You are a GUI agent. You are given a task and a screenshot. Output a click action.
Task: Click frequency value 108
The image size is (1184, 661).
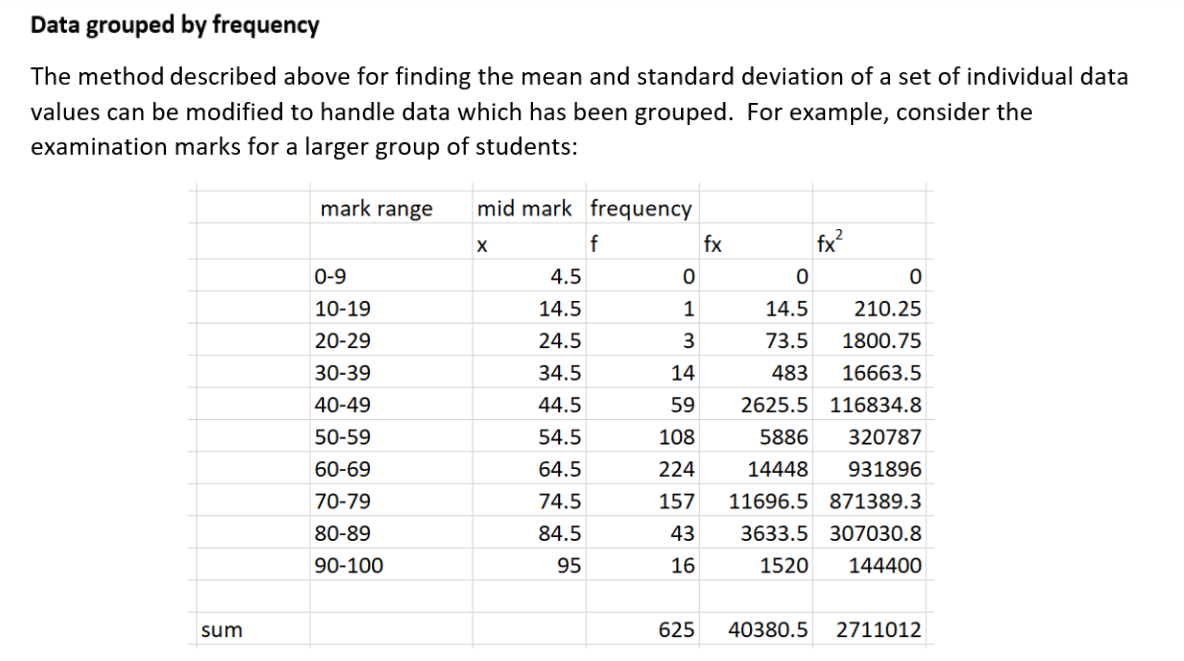tap(677, 437)
